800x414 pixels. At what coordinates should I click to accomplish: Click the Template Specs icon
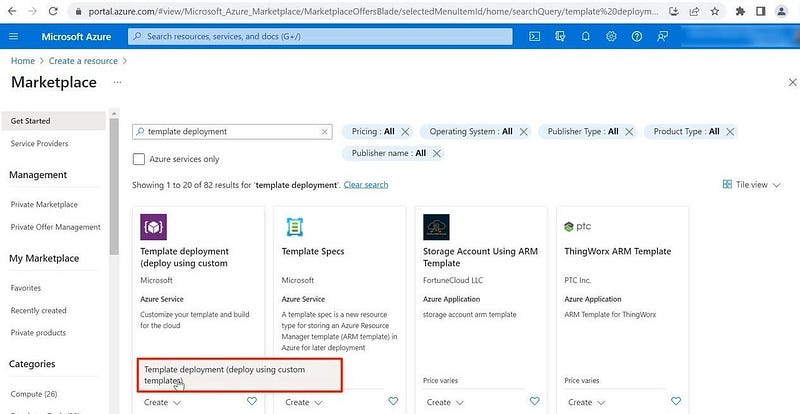pyautogui.click(x=294, y=227)
